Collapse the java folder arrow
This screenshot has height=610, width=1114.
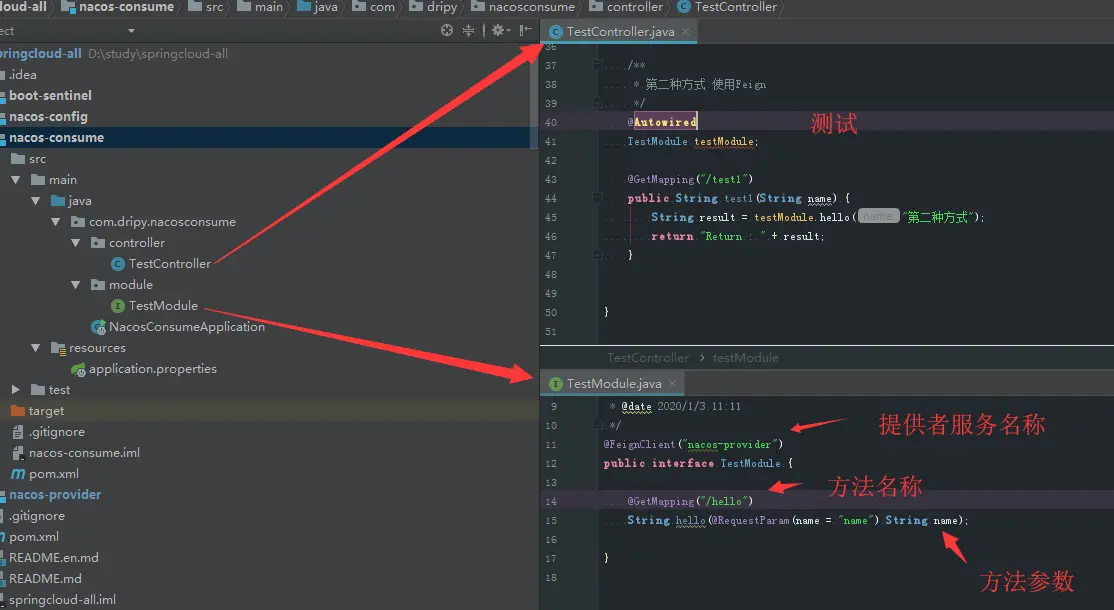pyautogui.click(x=36, y=201)
